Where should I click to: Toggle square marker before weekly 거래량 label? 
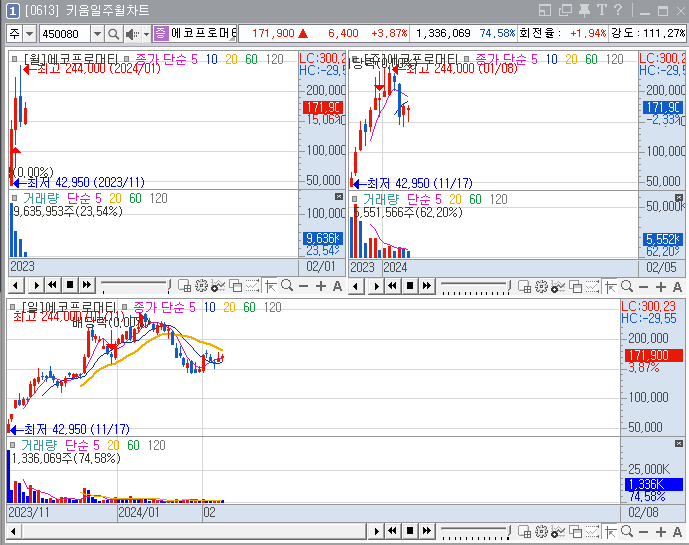pyautogui.click(x=355, y=199)
